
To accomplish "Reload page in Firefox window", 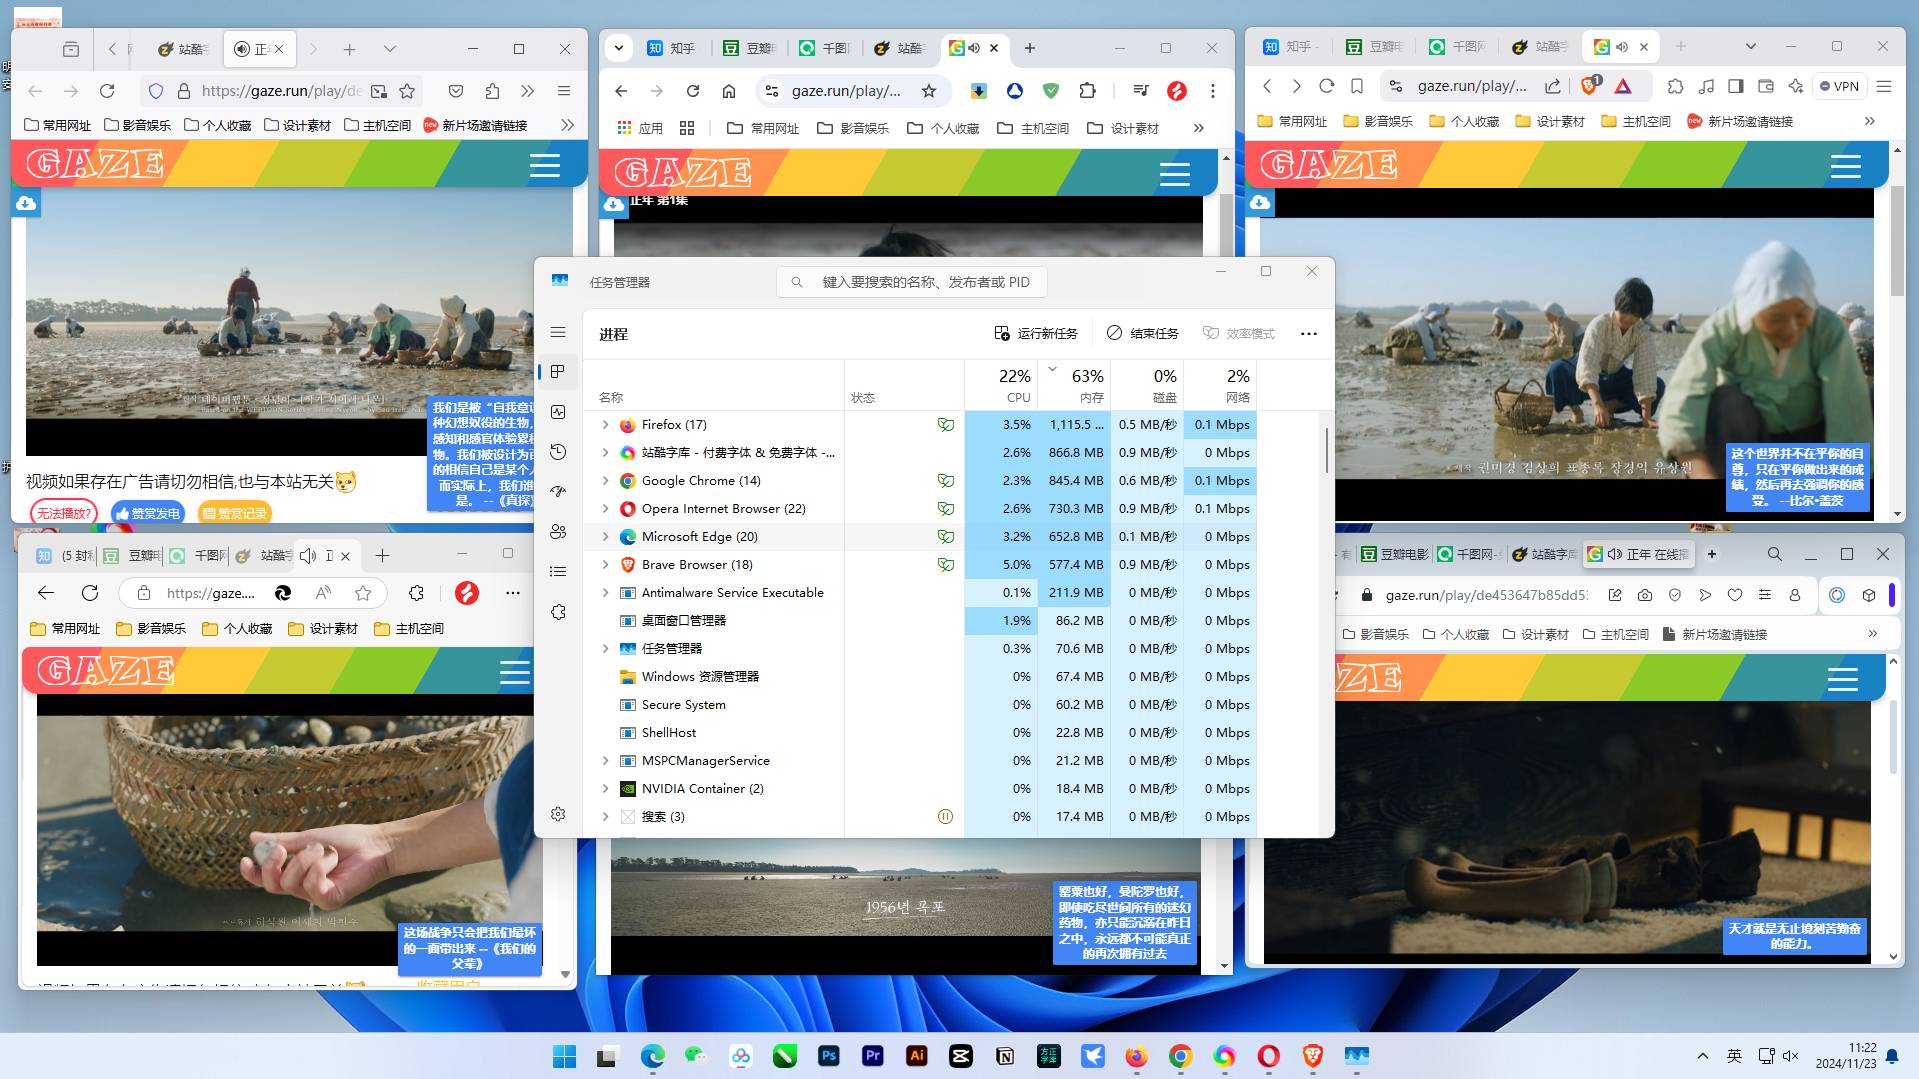I will click(107, 91).
